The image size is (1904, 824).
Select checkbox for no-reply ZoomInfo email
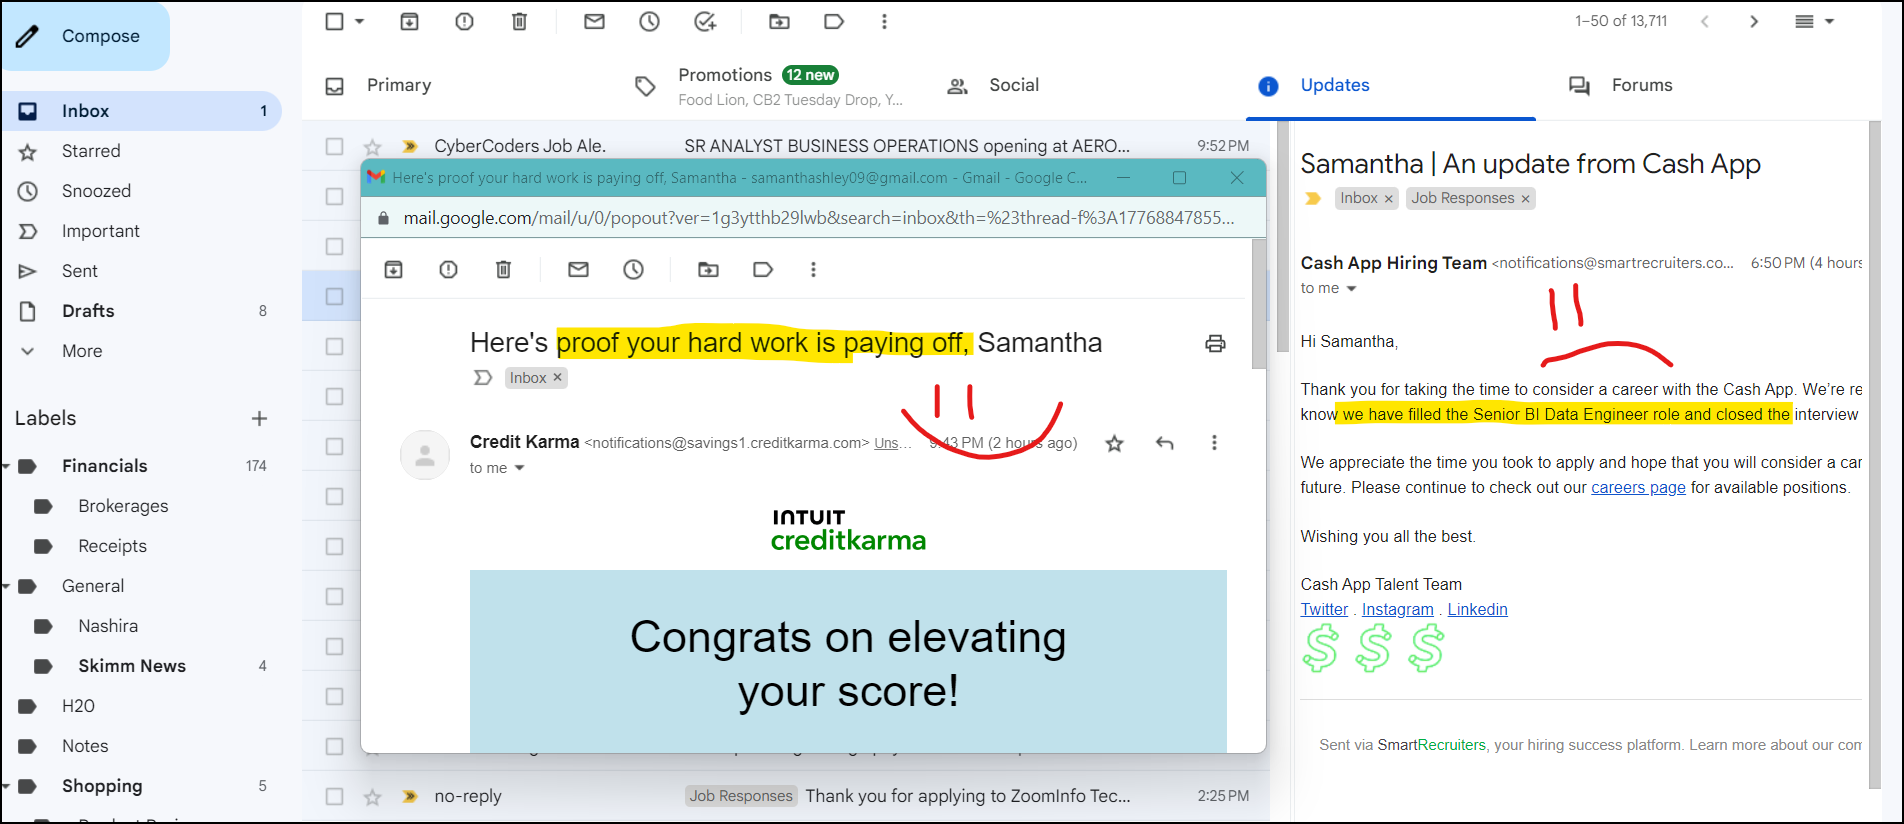coord(334,796)
